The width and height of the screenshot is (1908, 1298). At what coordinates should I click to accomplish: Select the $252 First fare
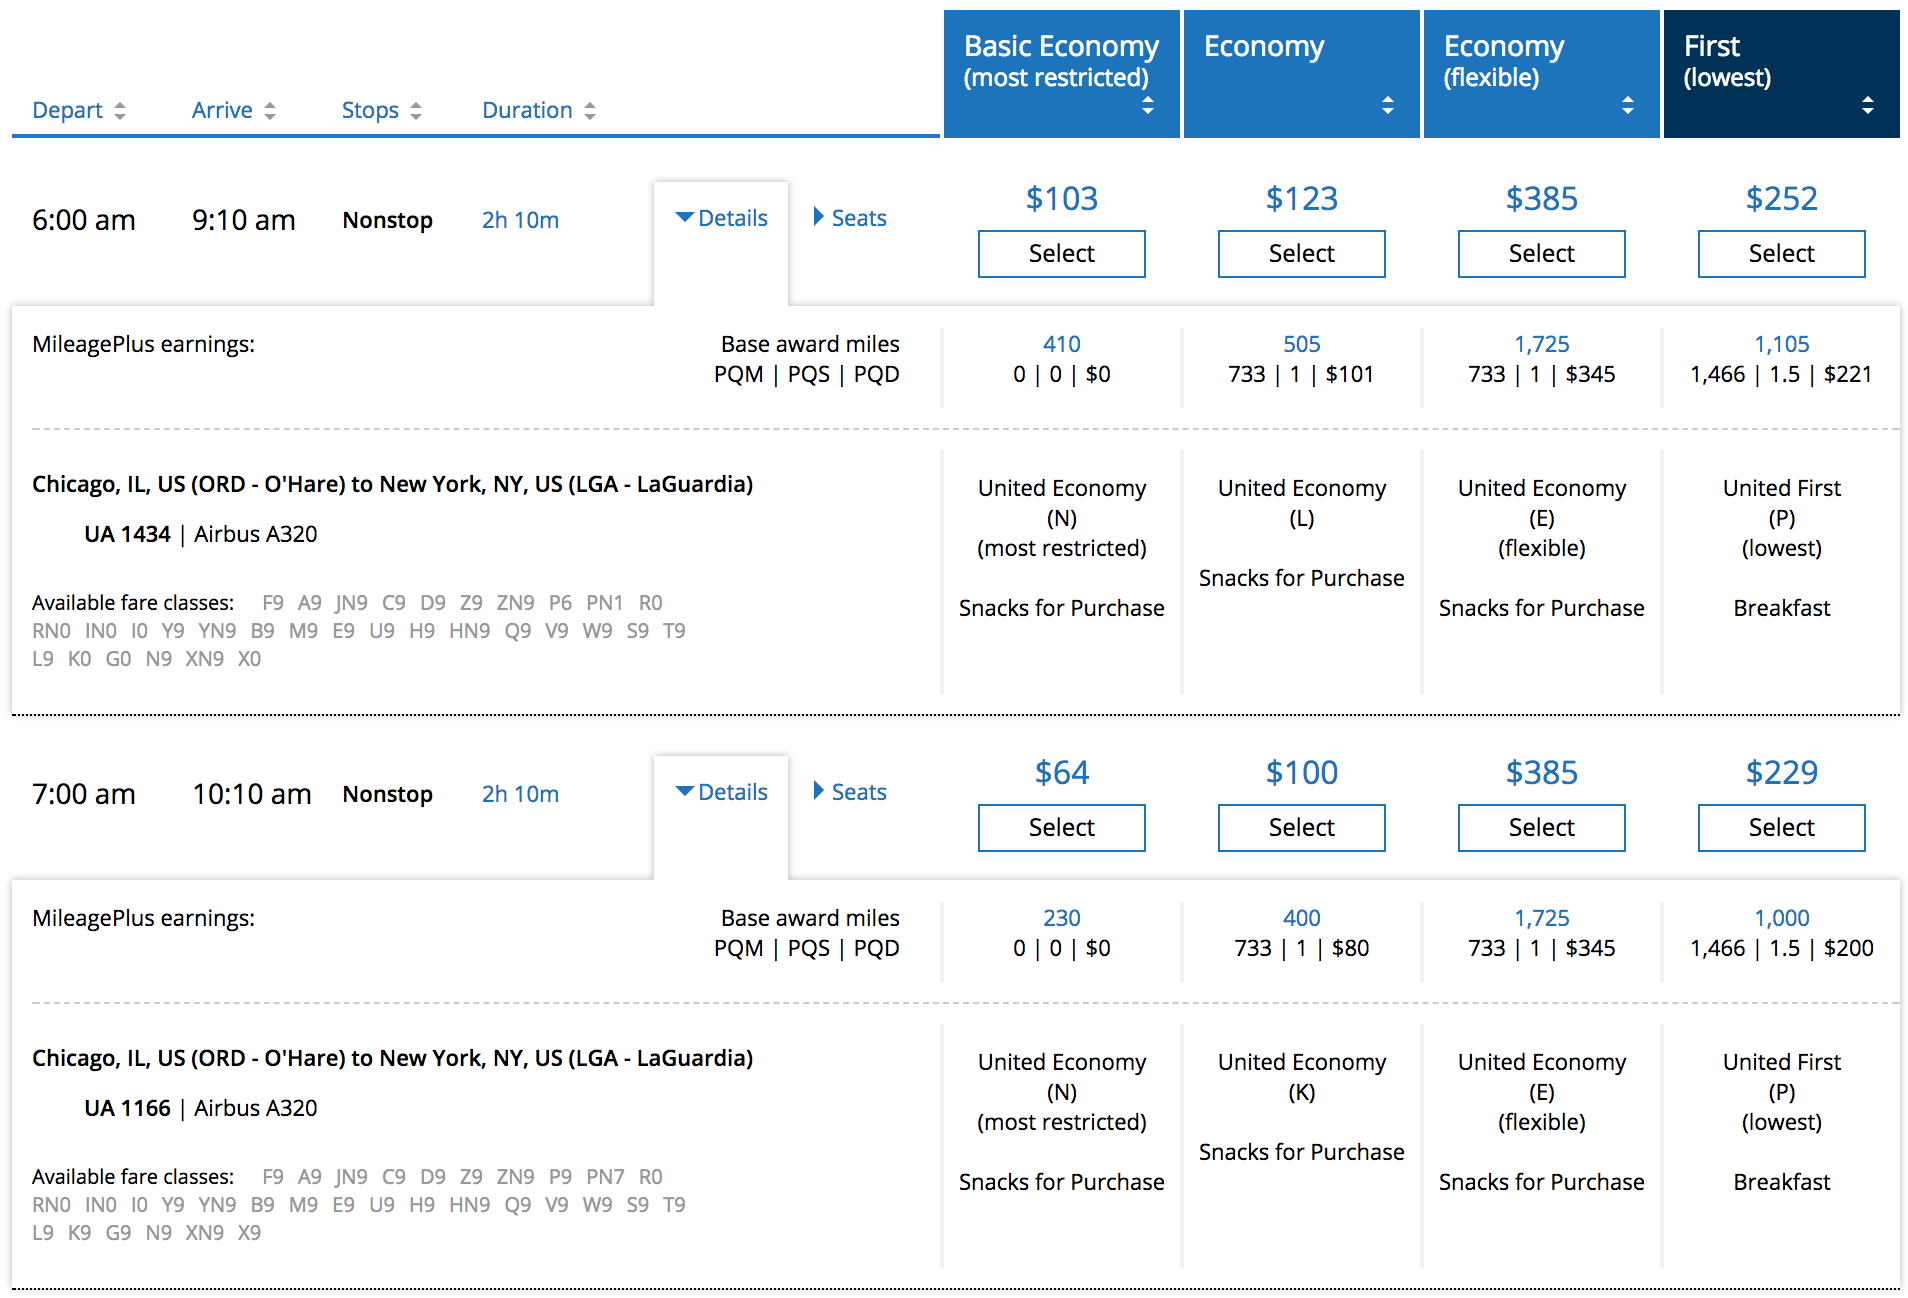pyautogui.click(x=1781, y=254)
